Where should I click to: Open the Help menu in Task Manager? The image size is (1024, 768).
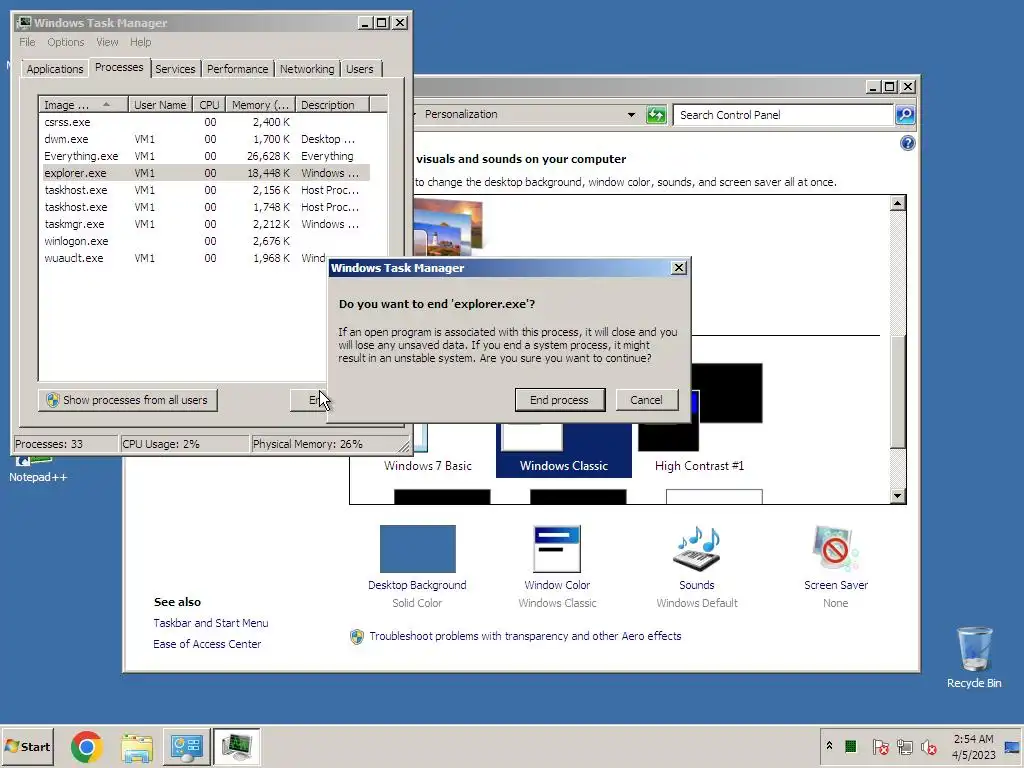140,42
